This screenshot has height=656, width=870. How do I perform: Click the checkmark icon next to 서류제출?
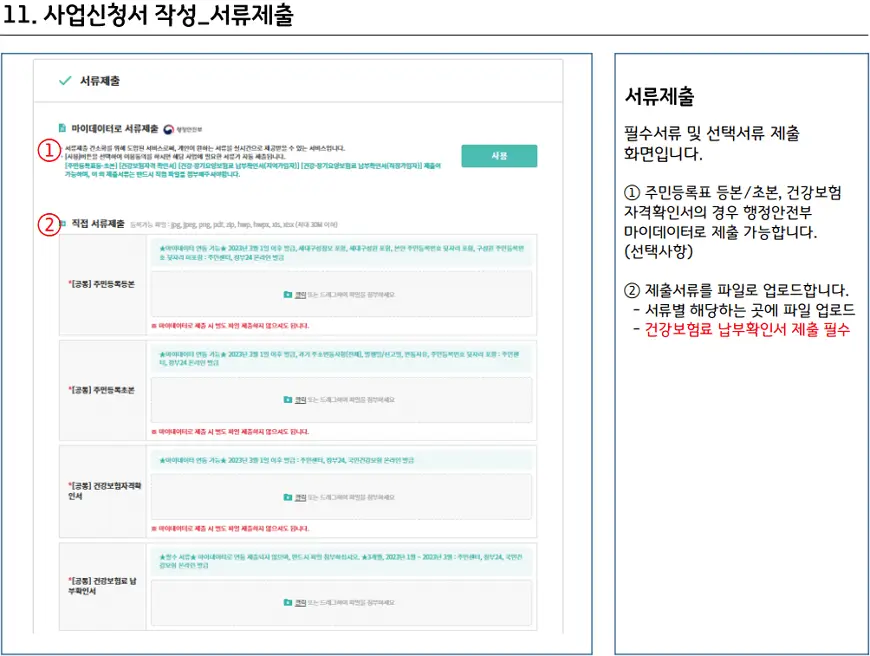coord(65,80)
